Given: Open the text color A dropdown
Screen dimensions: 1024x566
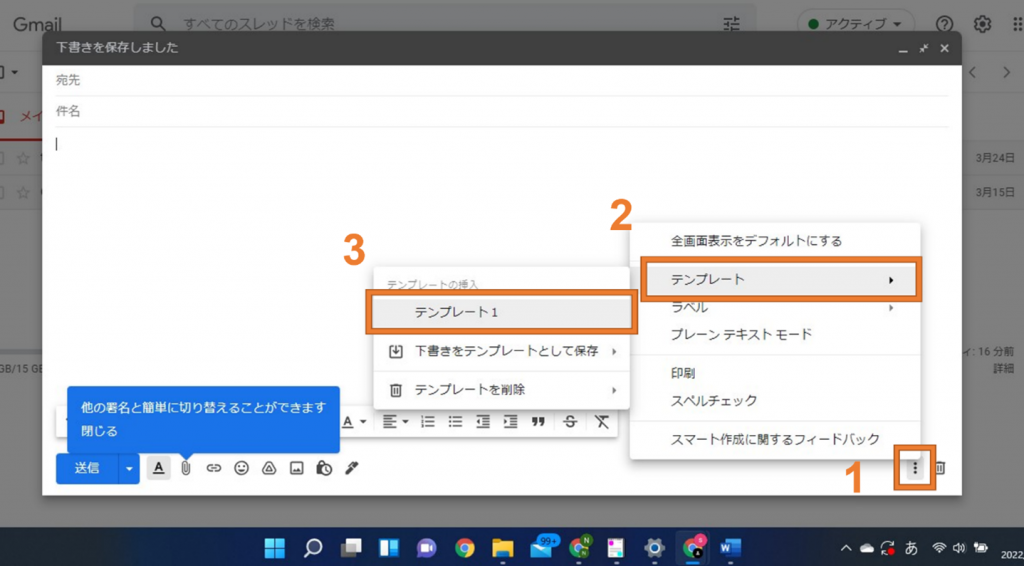Looking at the screenshot, I should pos(353,422).
